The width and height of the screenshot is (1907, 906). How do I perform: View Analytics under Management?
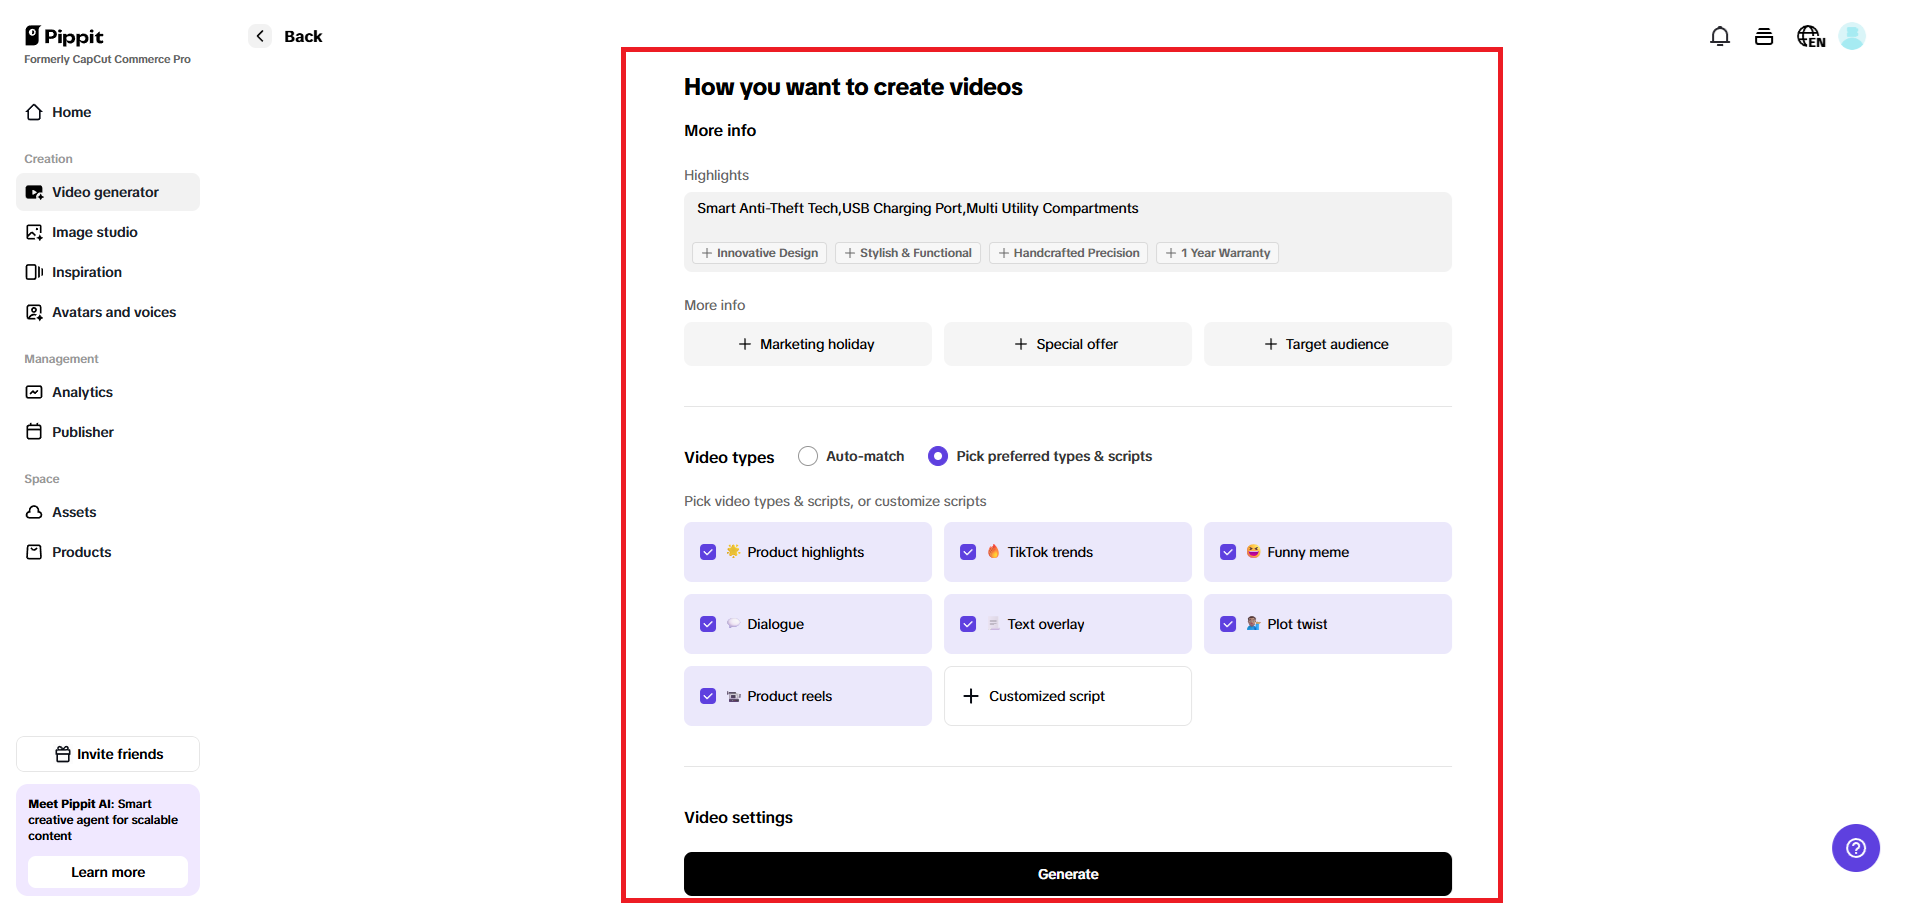coord(82,392)
